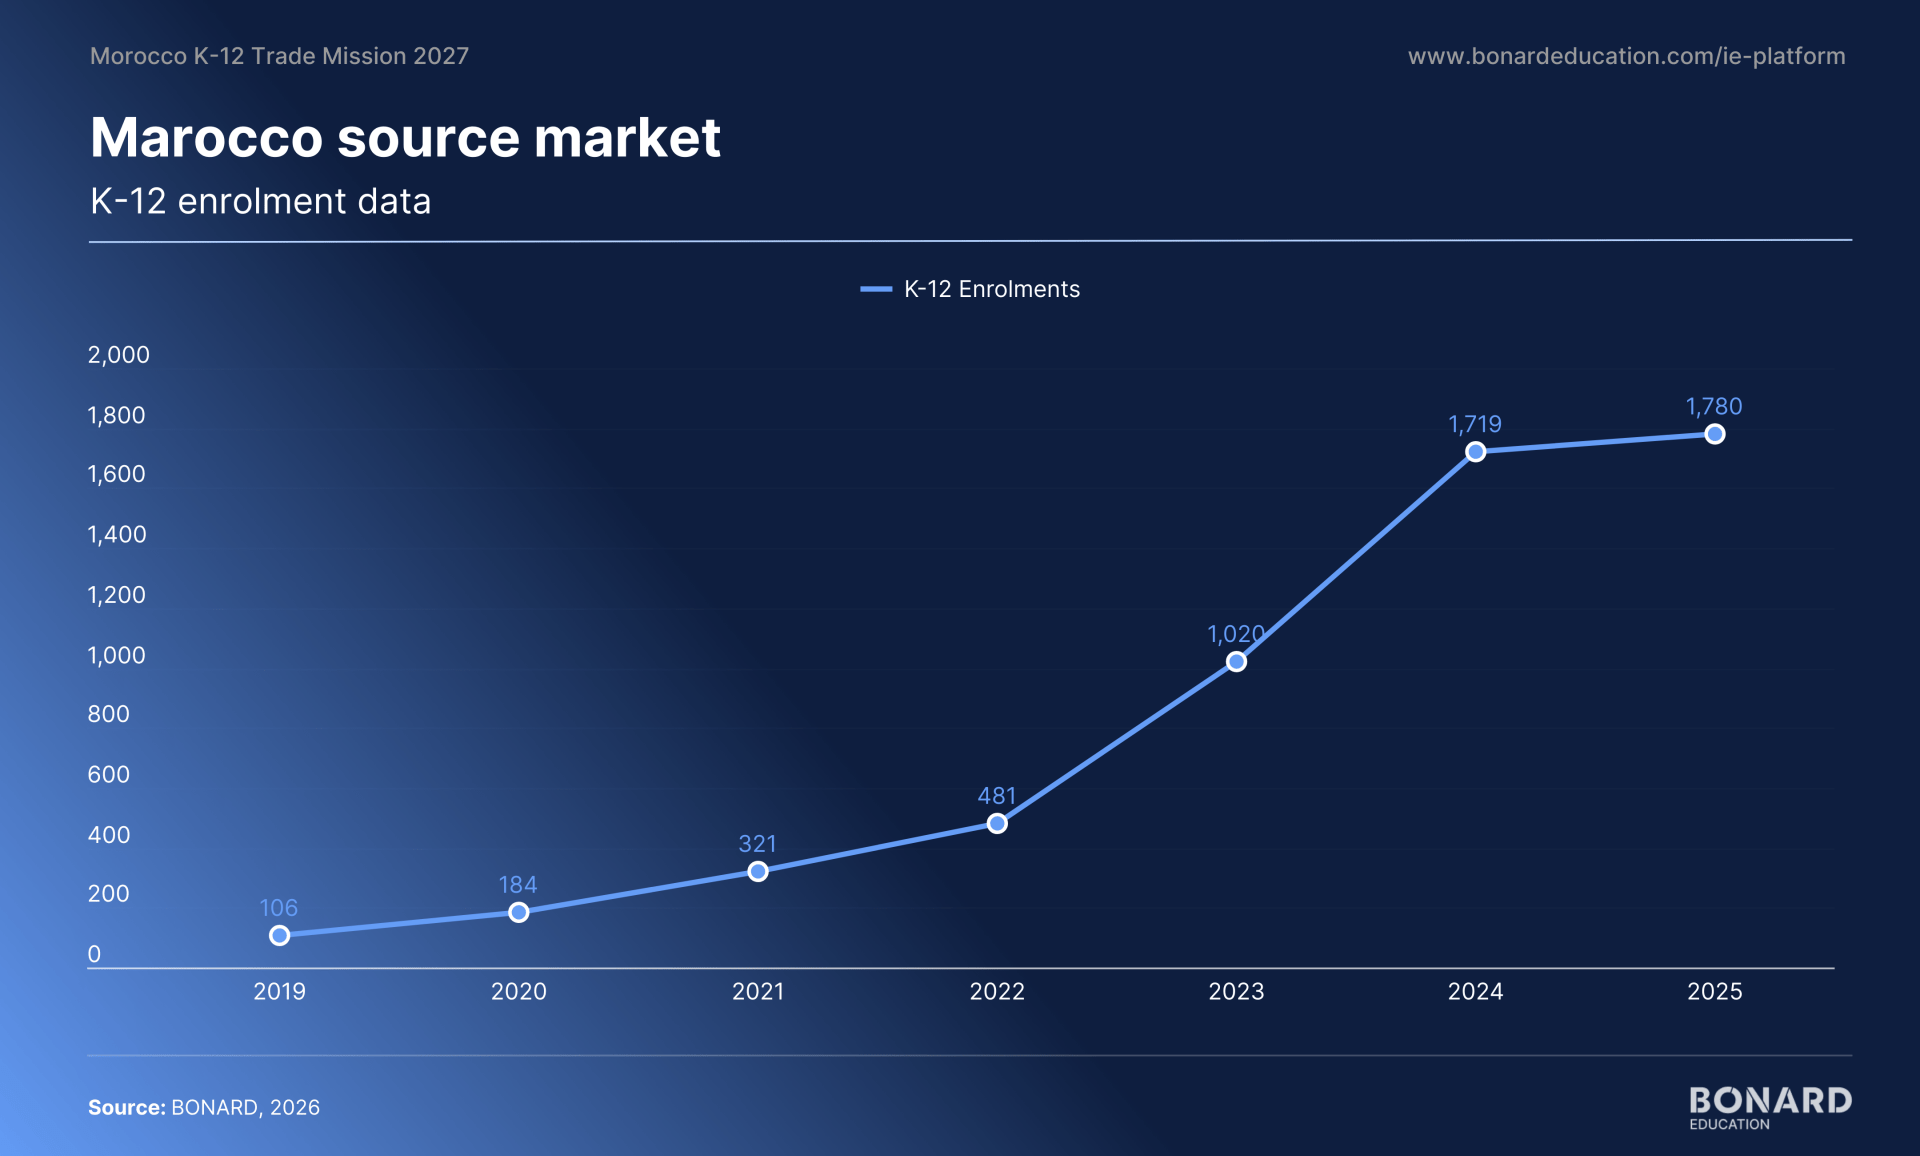Image resolution: width=1920 pixels, height=1156 pixels.
Task: Click the Marocco source market title
Action: (x=405, y=137)
